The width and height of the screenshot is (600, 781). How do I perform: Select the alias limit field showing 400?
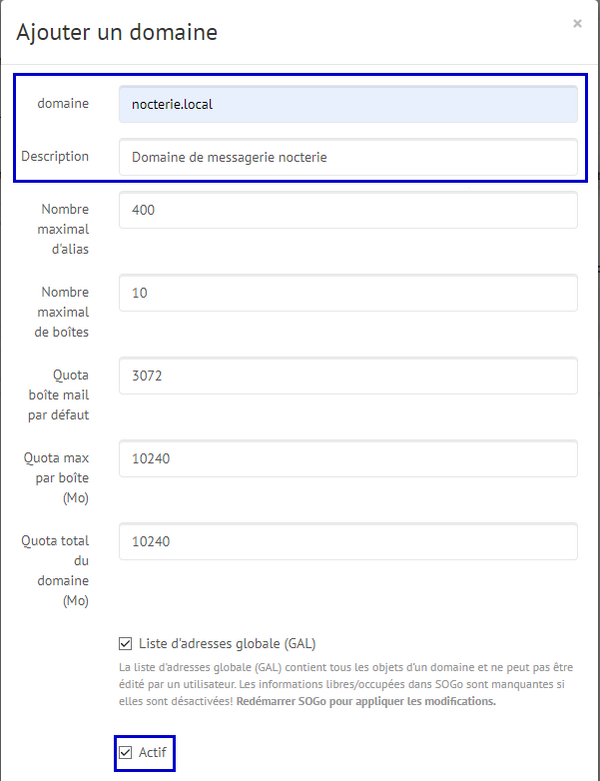point(347,211)
